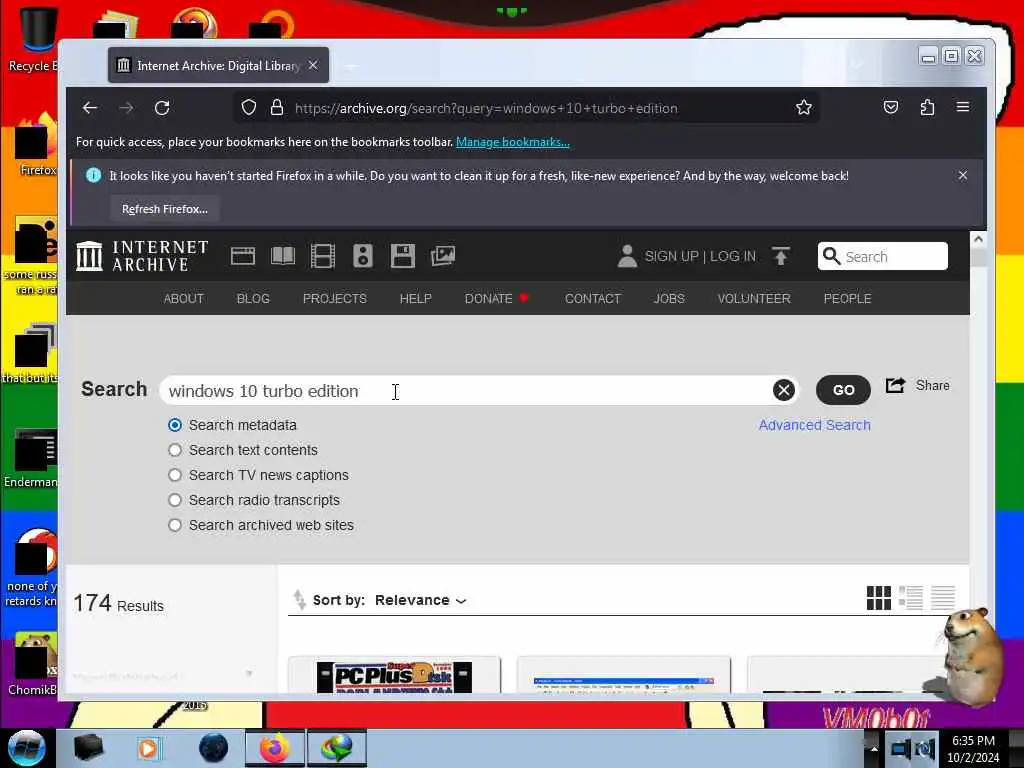Reload the page with the refresh icon
The image size is (1024, 768).
coord(162,108)
